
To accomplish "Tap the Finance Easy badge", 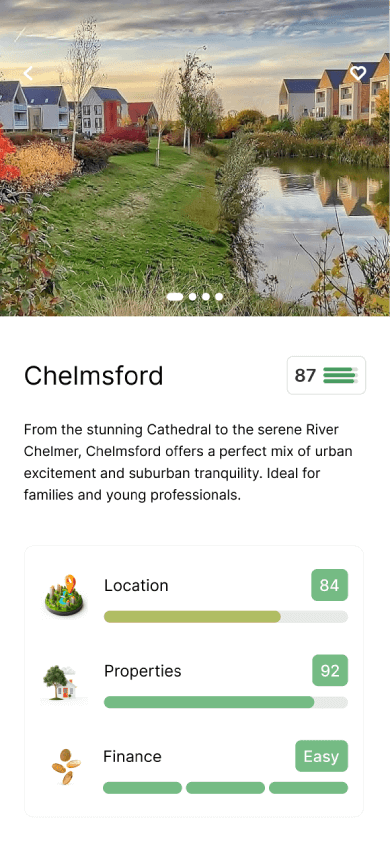I will coord(322,756).
